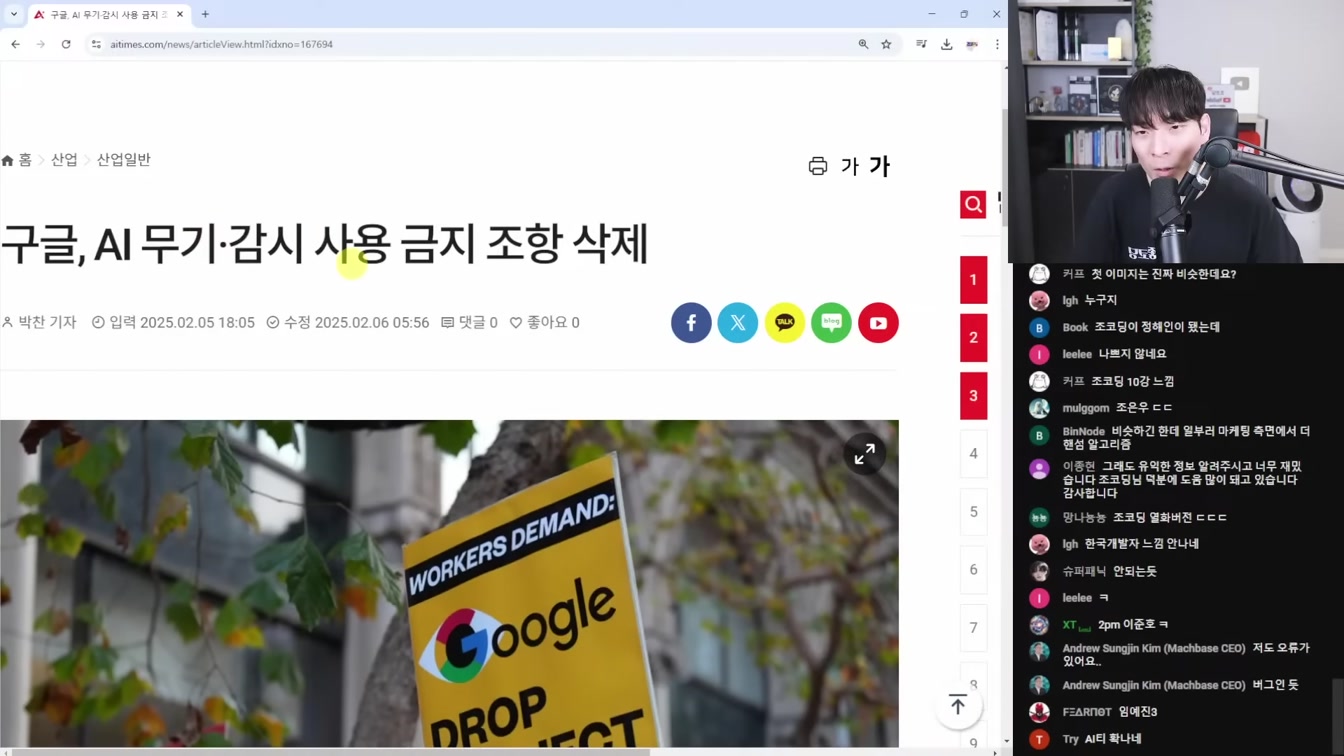Share the article on Facebook
Screen dimensions: 1344x756
click(691, 323)
